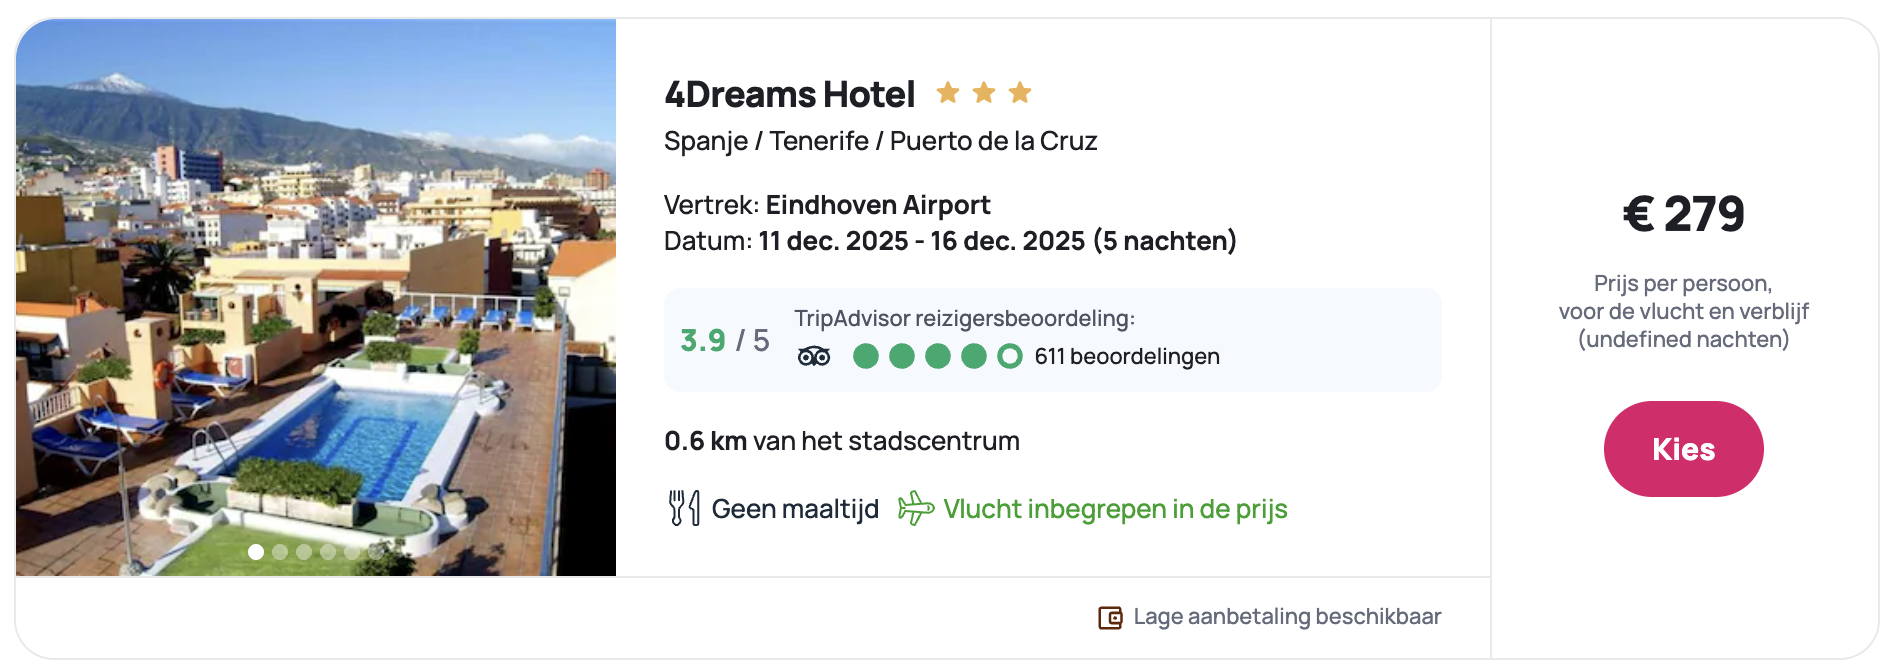Open the 4Dreams Hotel title link

coord(789,95)
